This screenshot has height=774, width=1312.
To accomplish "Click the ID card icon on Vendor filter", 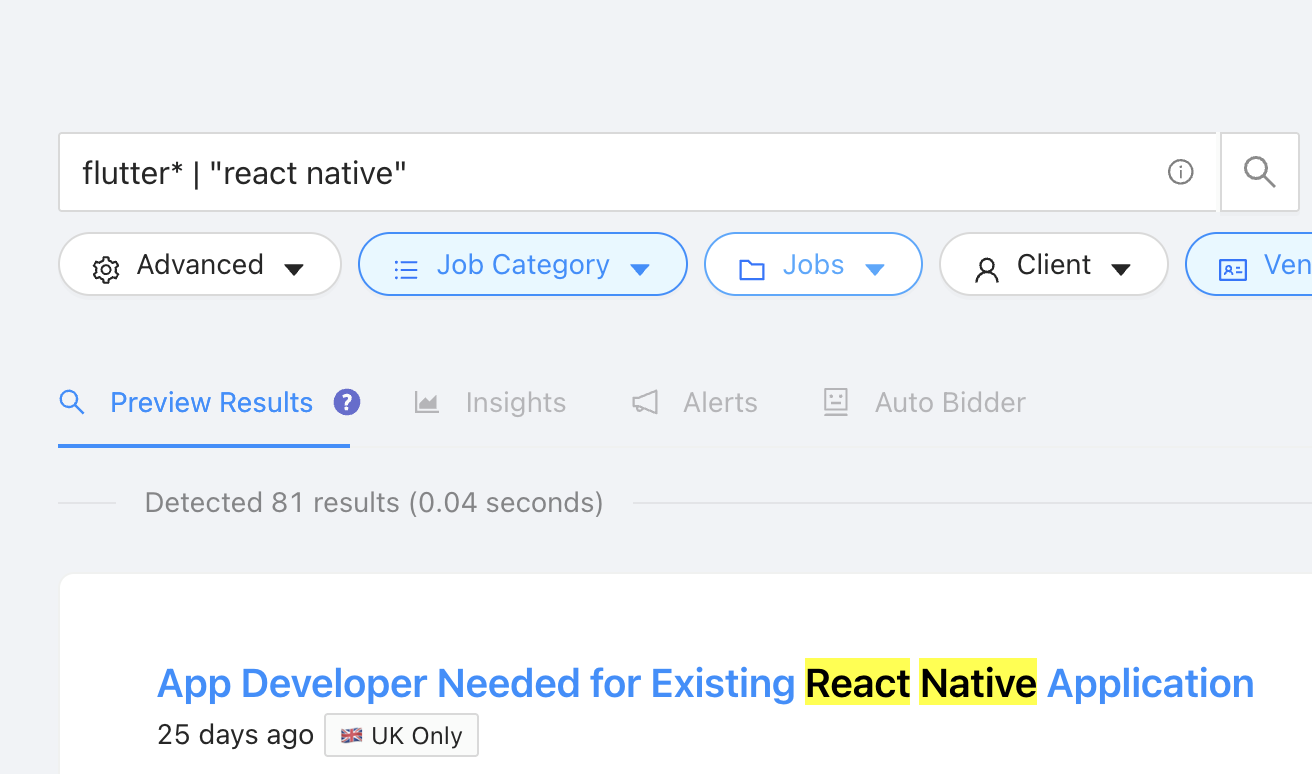I will pyautogui.click(x=1232, y=268).
